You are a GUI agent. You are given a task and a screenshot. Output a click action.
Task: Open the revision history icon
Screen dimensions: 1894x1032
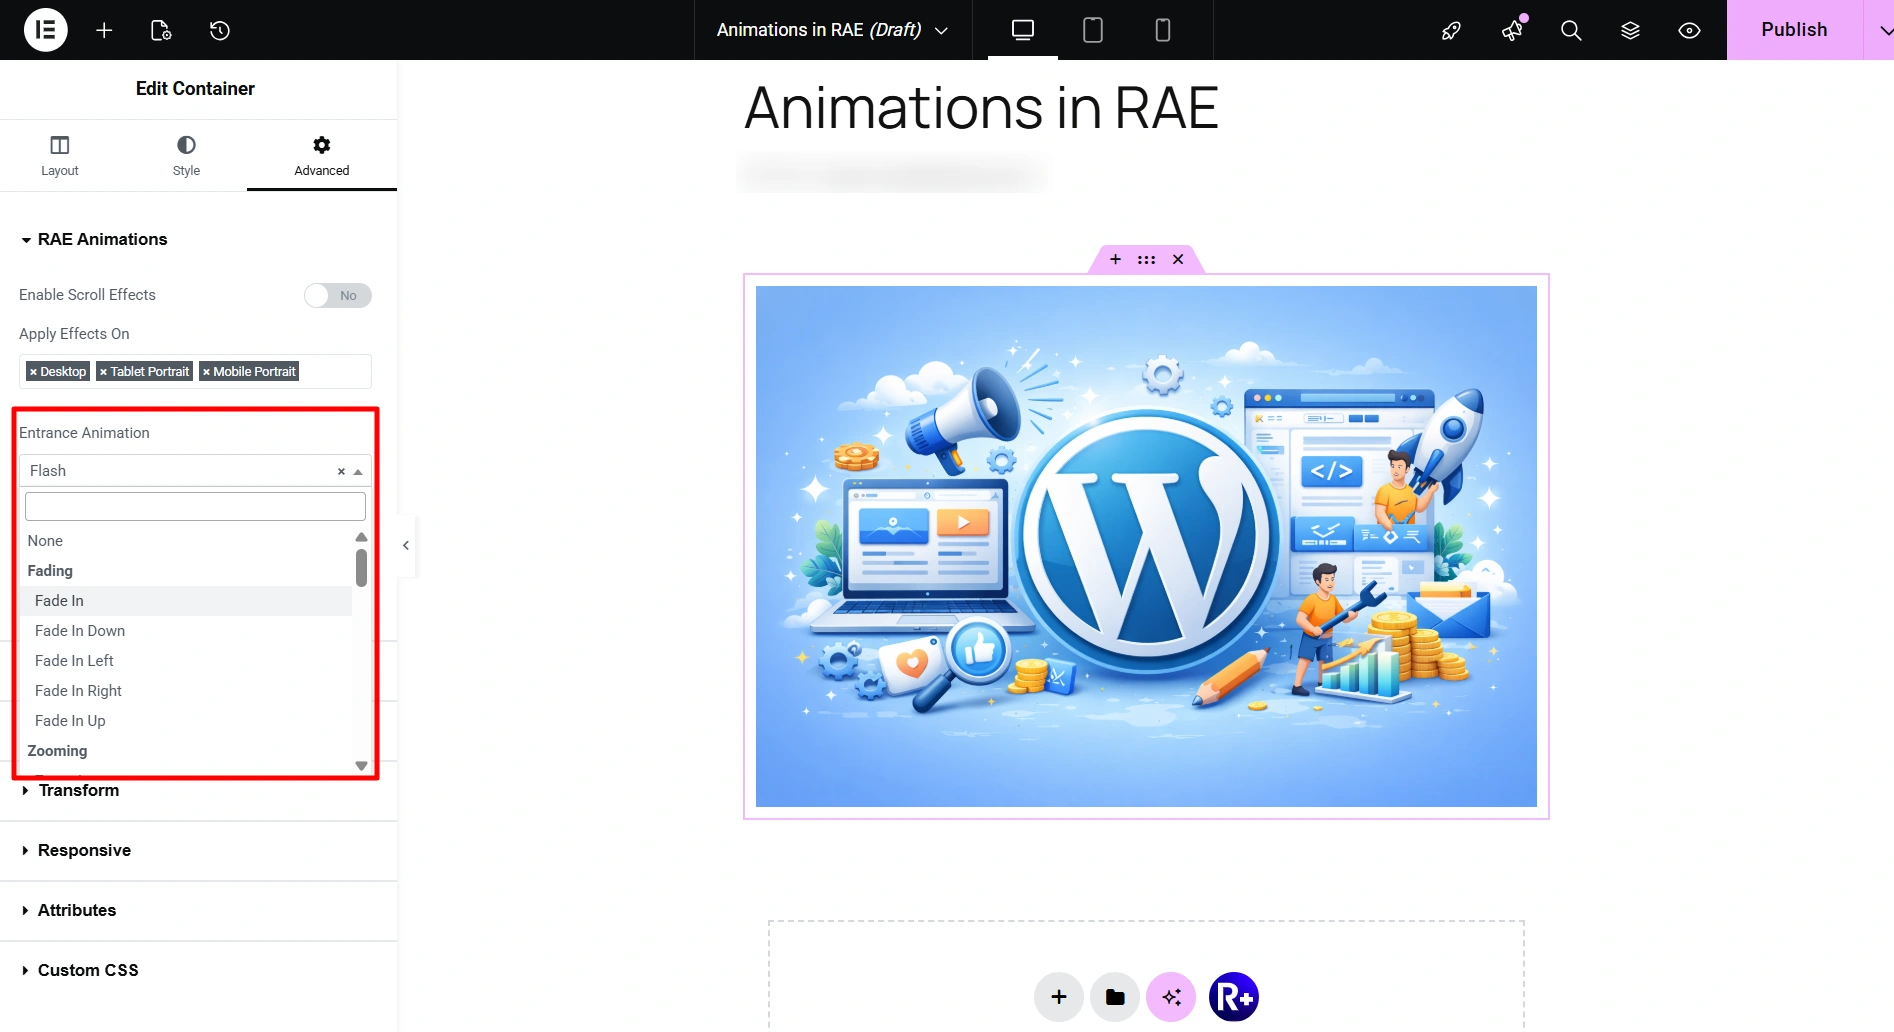220,30
